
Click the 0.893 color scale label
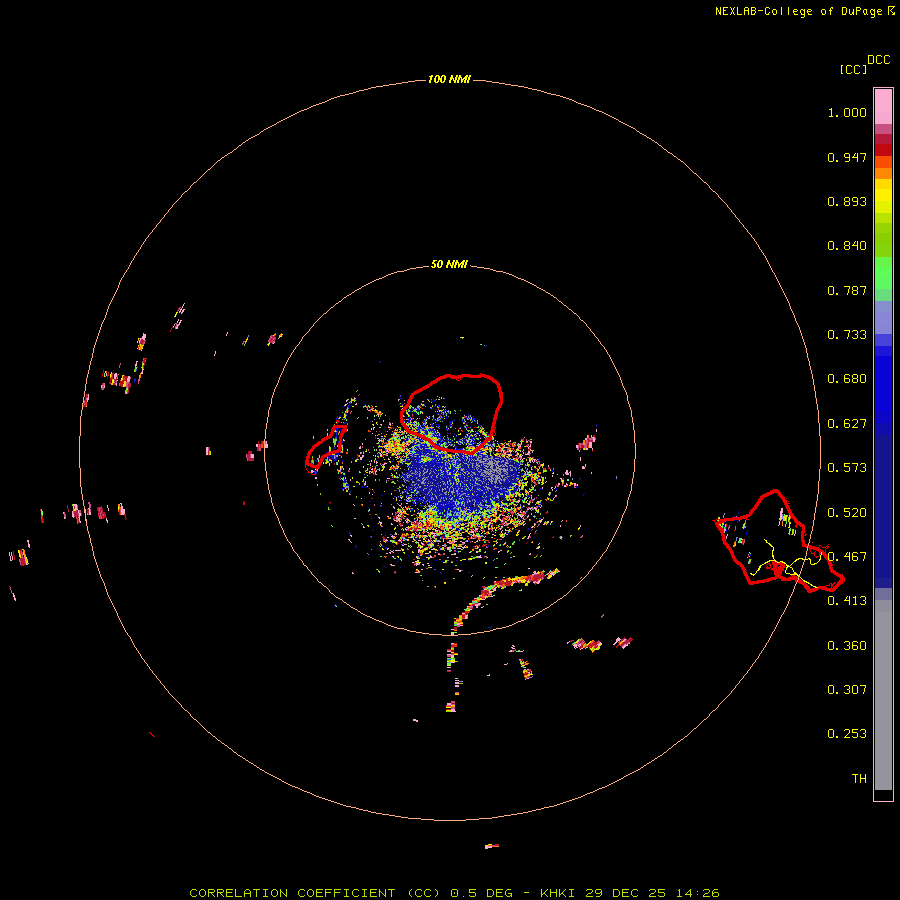pos(847,201)
